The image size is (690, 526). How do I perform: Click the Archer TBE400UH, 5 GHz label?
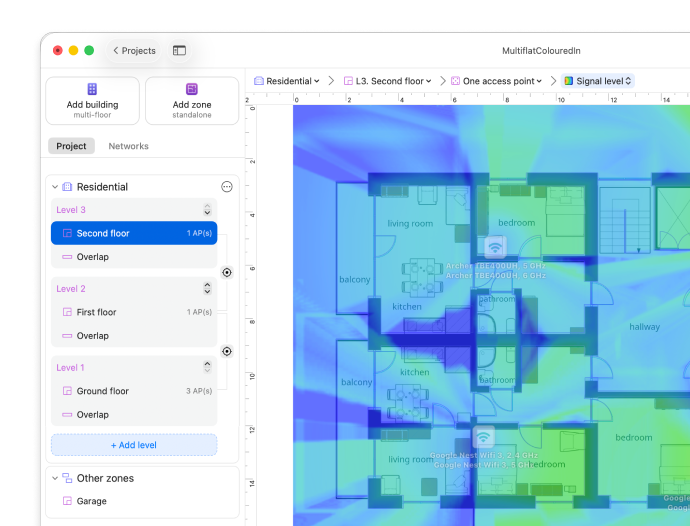(495, 266)
